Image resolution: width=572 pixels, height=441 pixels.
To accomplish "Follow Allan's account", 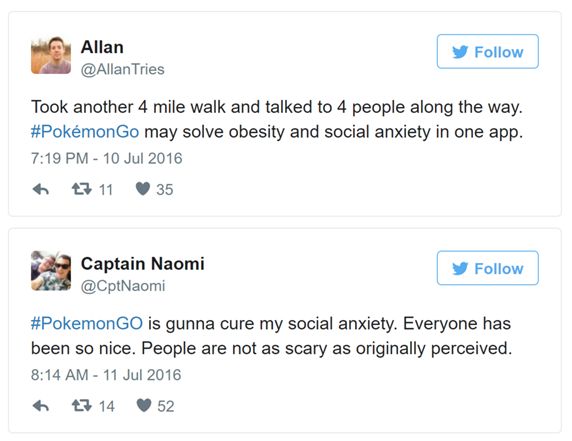I will click(x=488, y=51).
